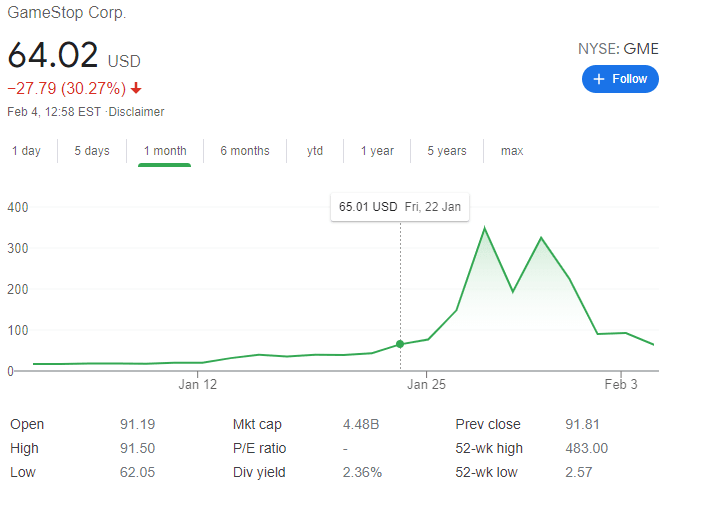This screenshot has width=711, height=506.
Task: Open the max time range tab
Action: point(512,151)
